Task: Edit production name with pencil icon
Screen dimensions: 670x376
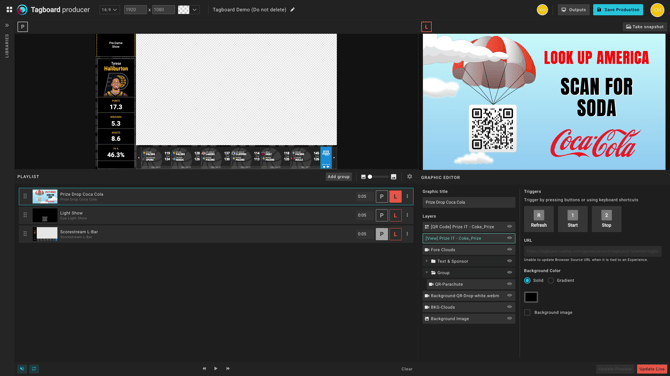Action: [293, 9]
